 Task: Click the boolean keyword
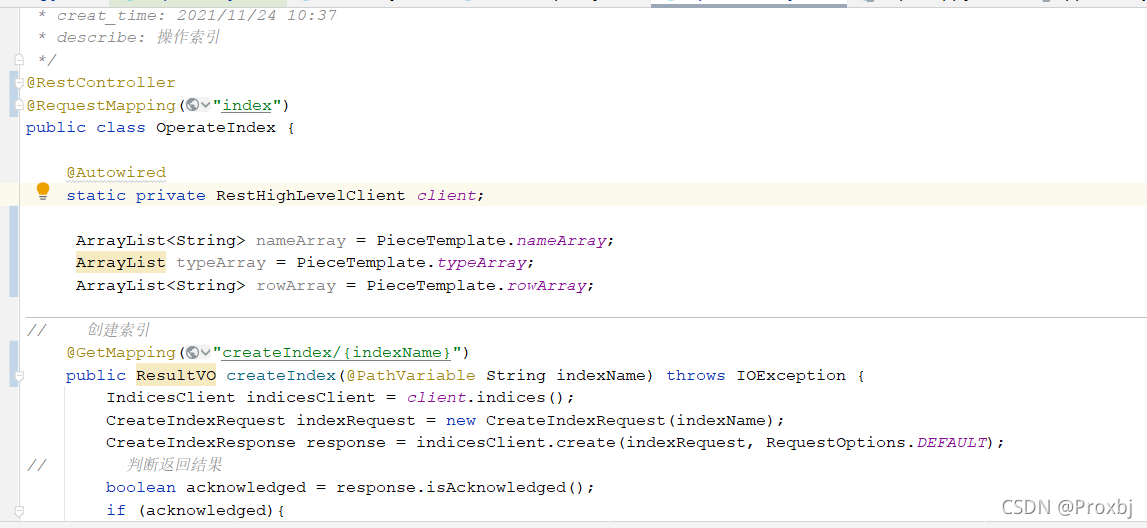click(x=140, y=487)
